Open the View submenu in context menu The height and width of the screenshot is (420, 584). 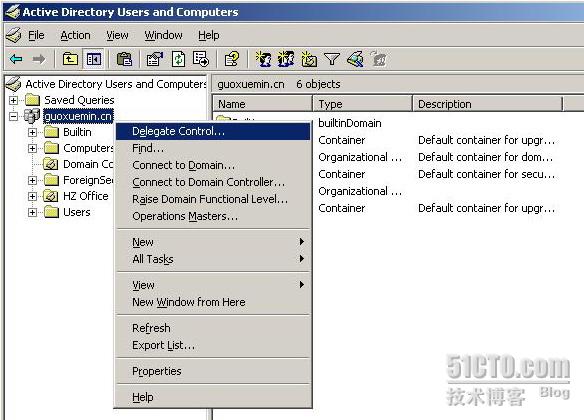[213, 285]
